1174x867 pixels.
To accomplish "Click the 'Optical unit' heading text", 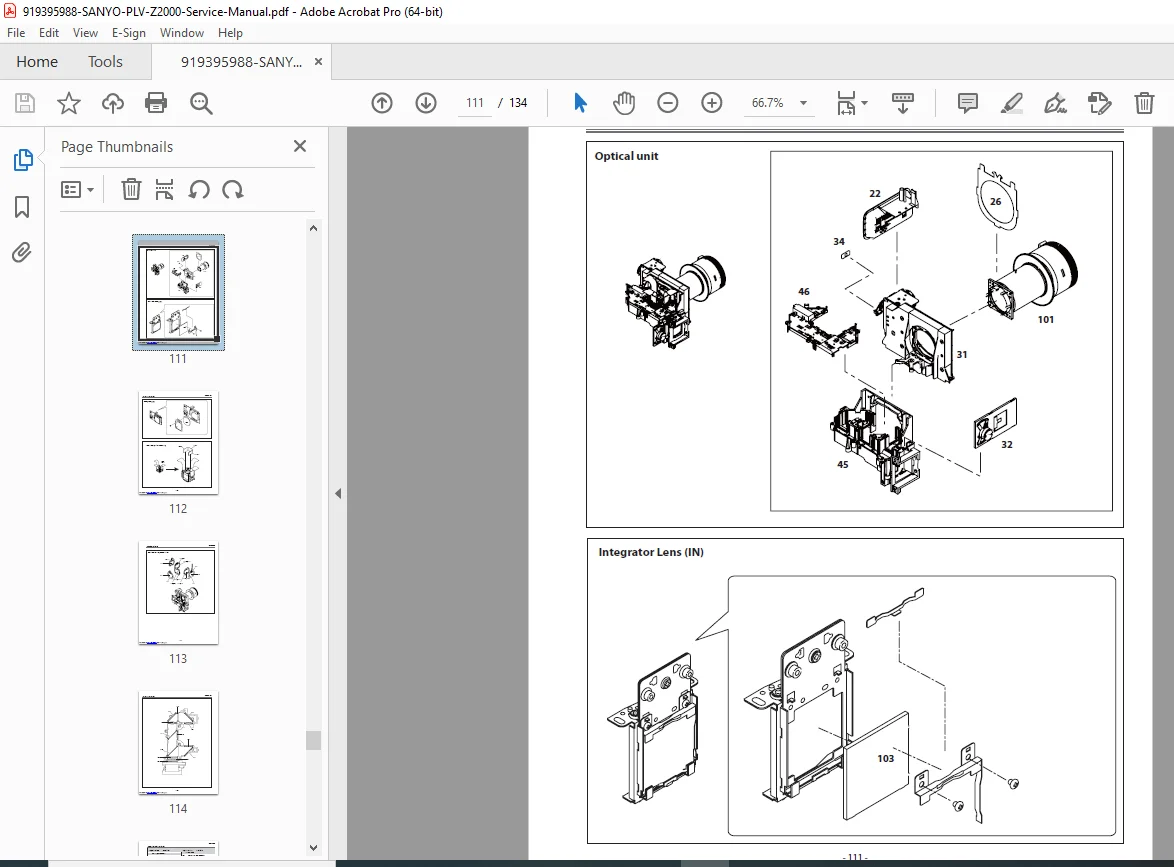I will click(x=626, y=156).
